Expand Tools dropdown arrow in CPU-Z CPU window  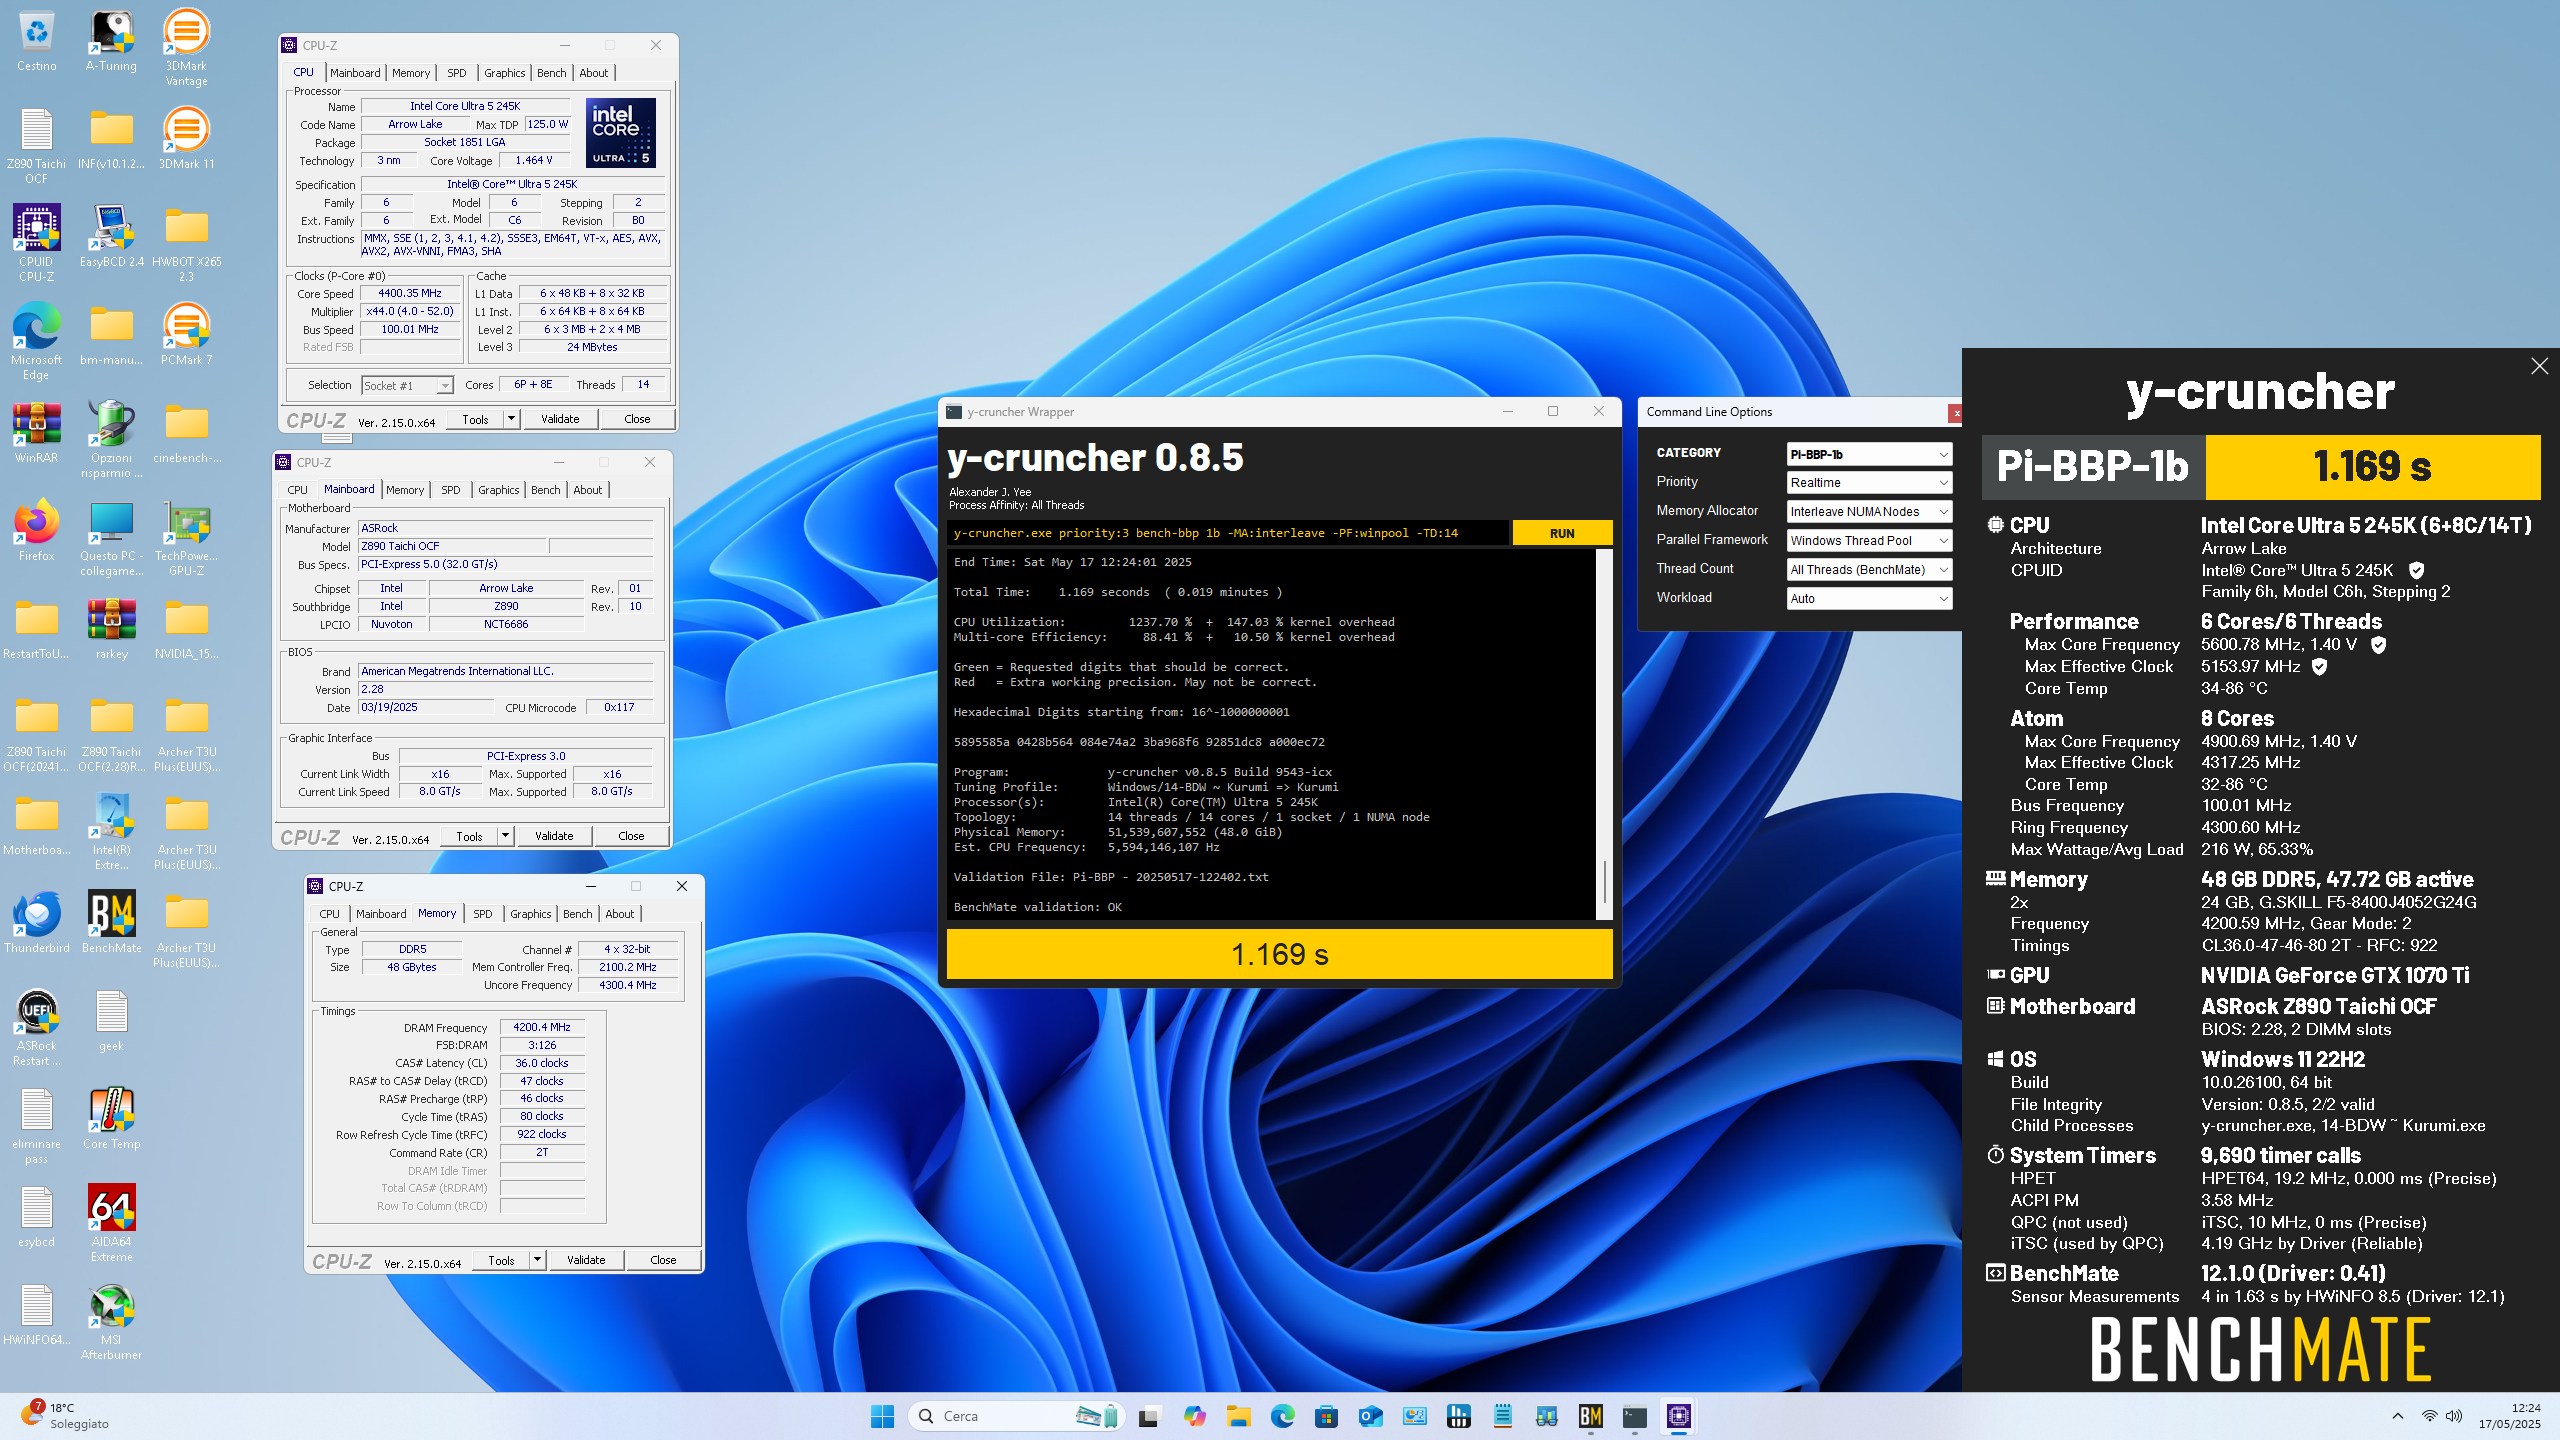(511, 419)
